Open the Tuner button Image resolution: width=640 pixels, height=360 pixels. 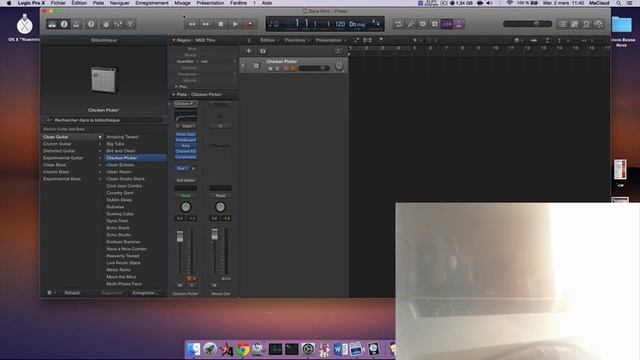click(411, 24)
